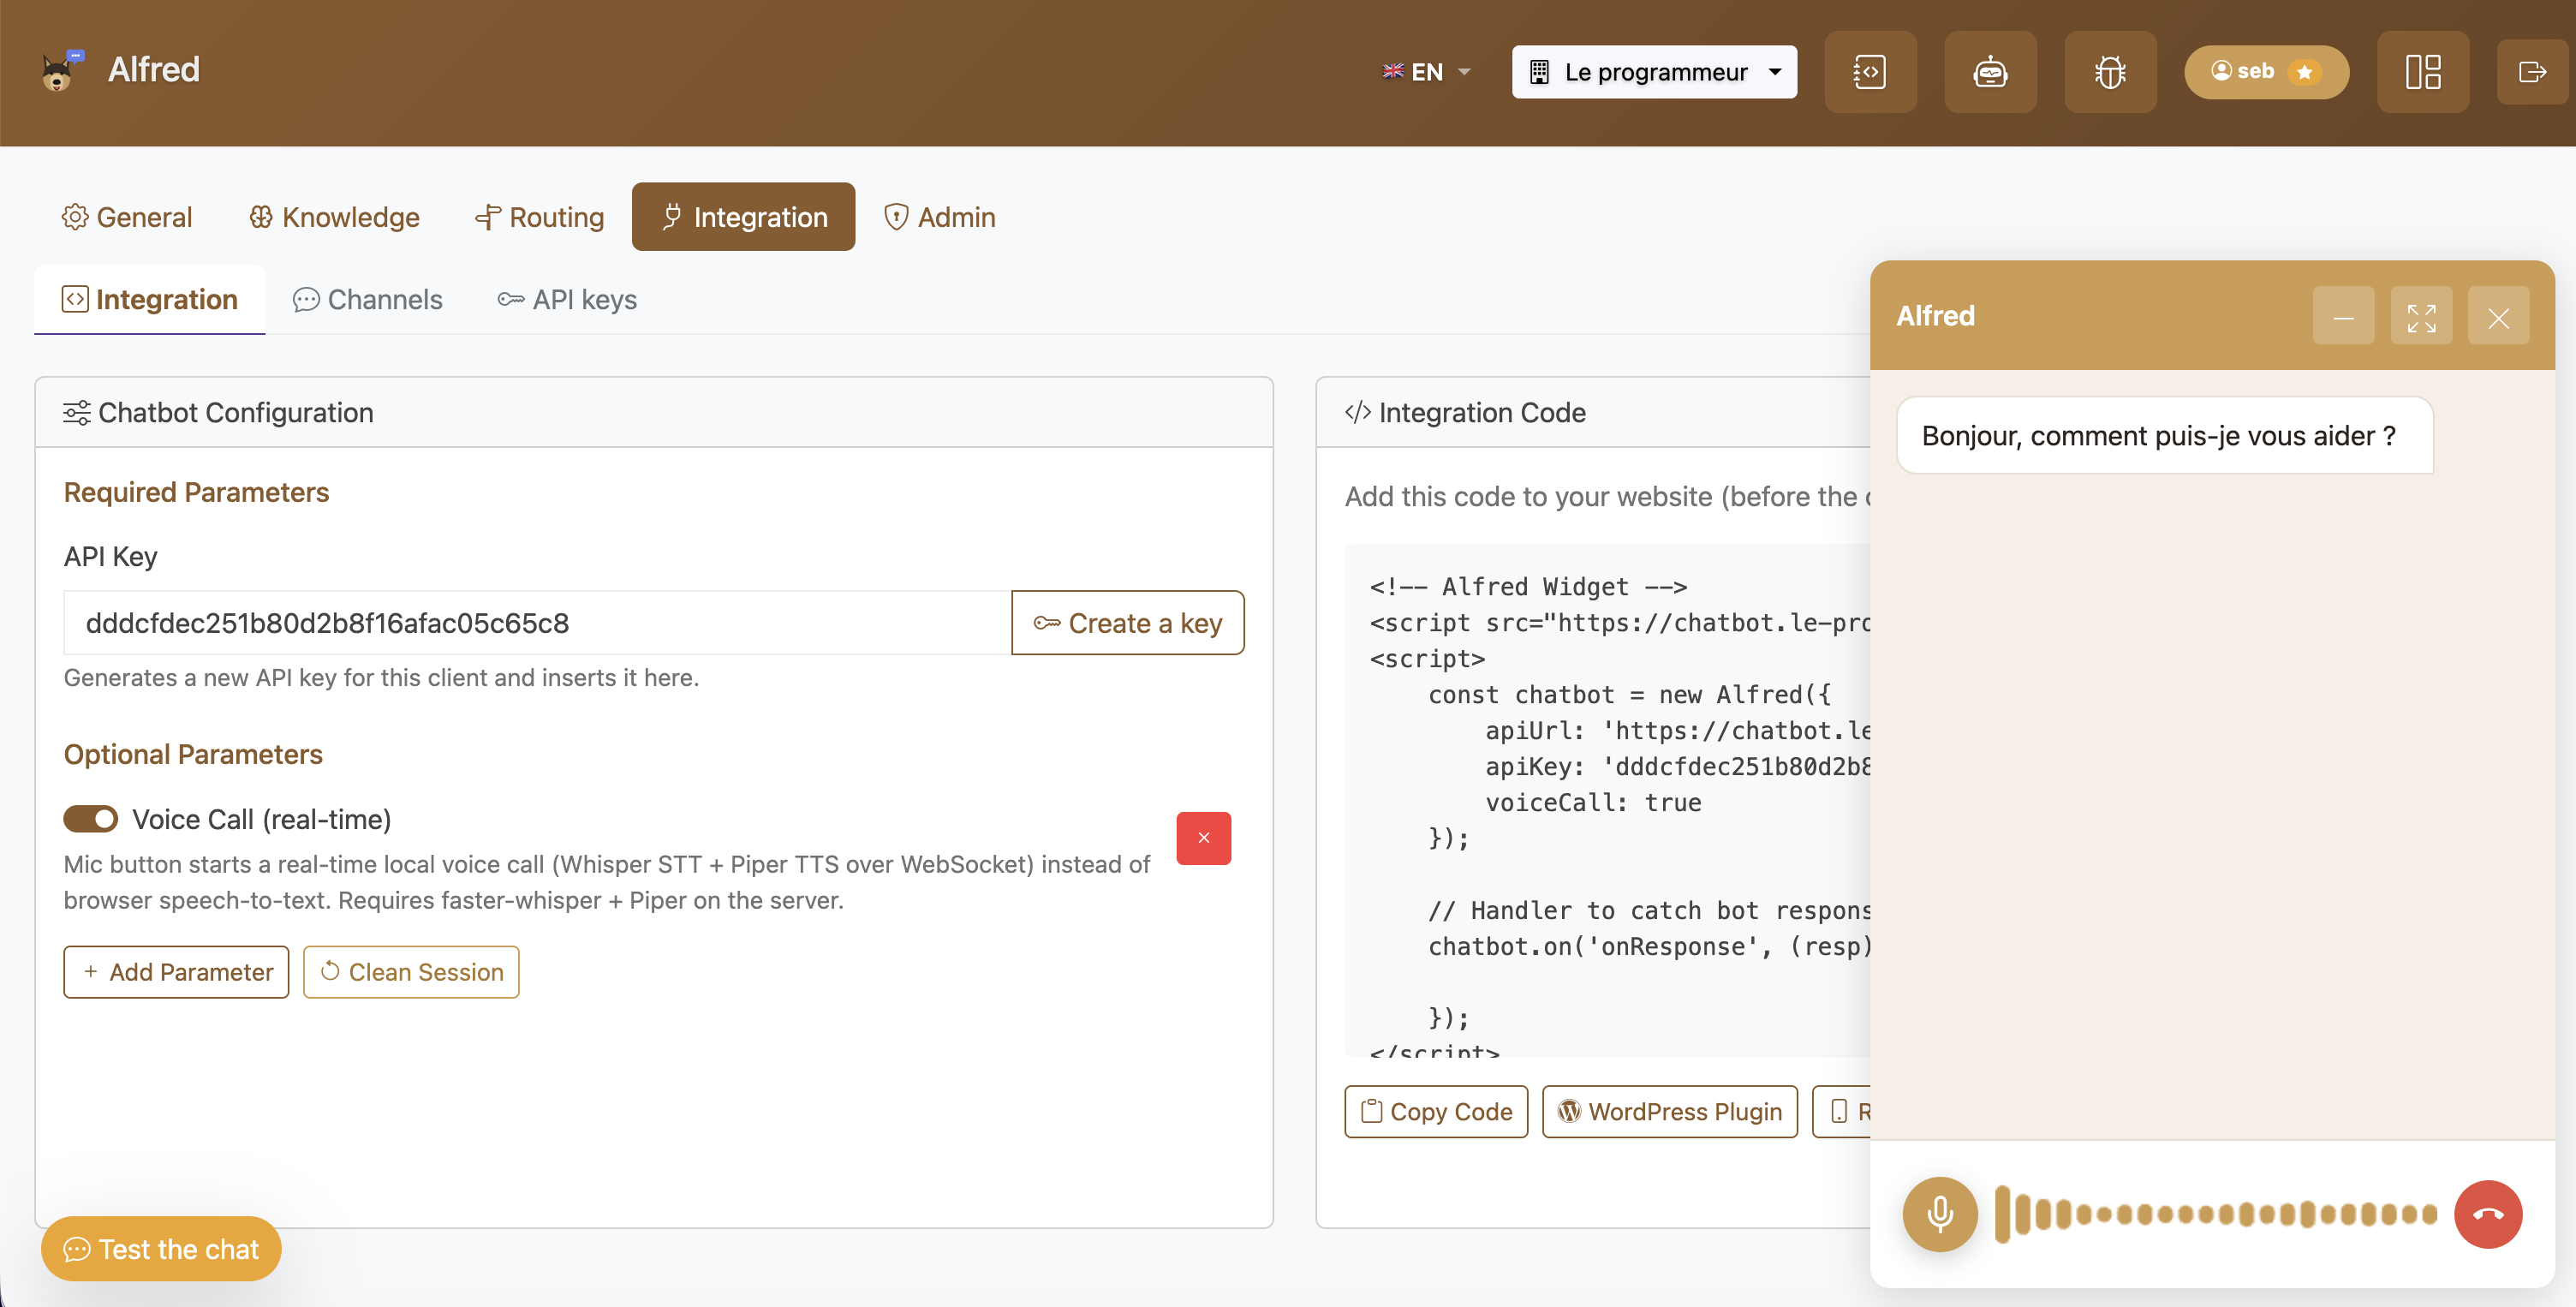
Task: Click the Copy Code button
Action: tap(1436, 1112)
